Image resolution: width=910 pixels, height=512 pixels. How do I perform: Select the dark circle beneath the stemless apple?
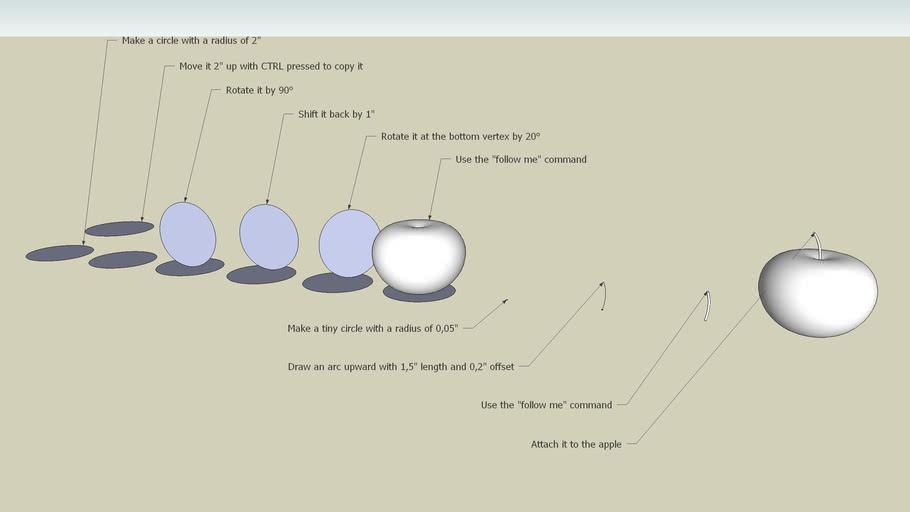[419, 294]
